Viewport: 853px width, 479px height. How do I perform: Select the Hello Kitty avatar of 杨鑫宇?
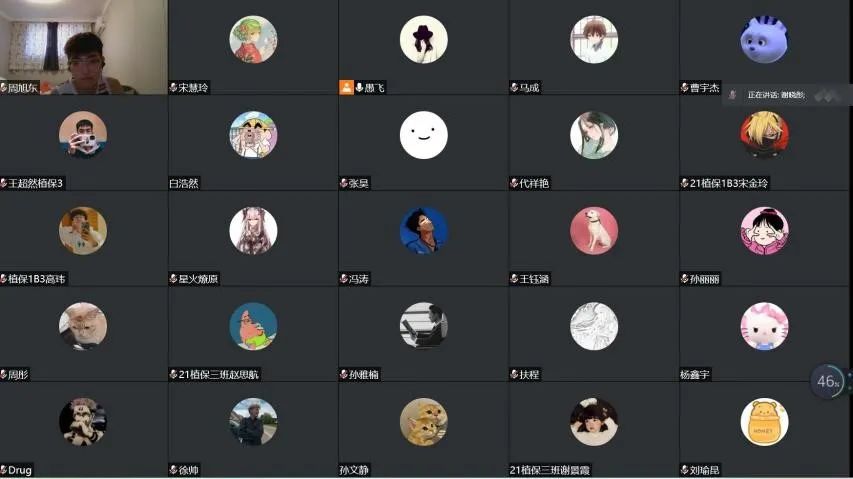tap(764, 326)
